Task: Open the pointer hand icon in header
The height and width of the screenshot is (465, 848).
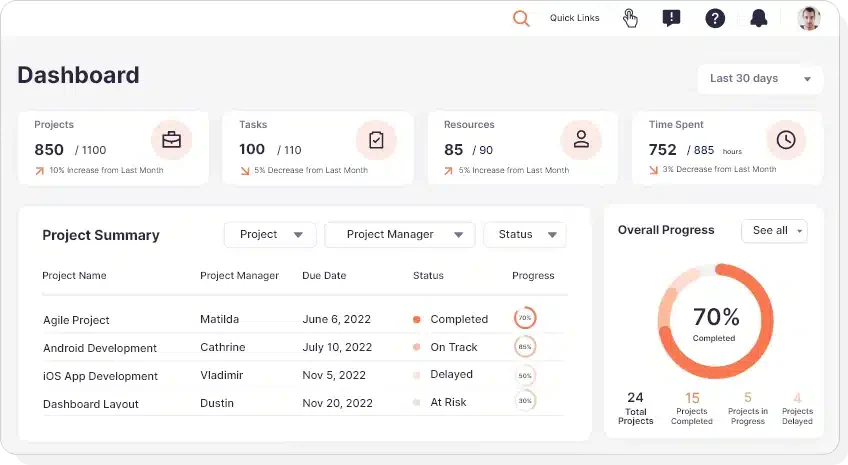Action: pos(630,18)
